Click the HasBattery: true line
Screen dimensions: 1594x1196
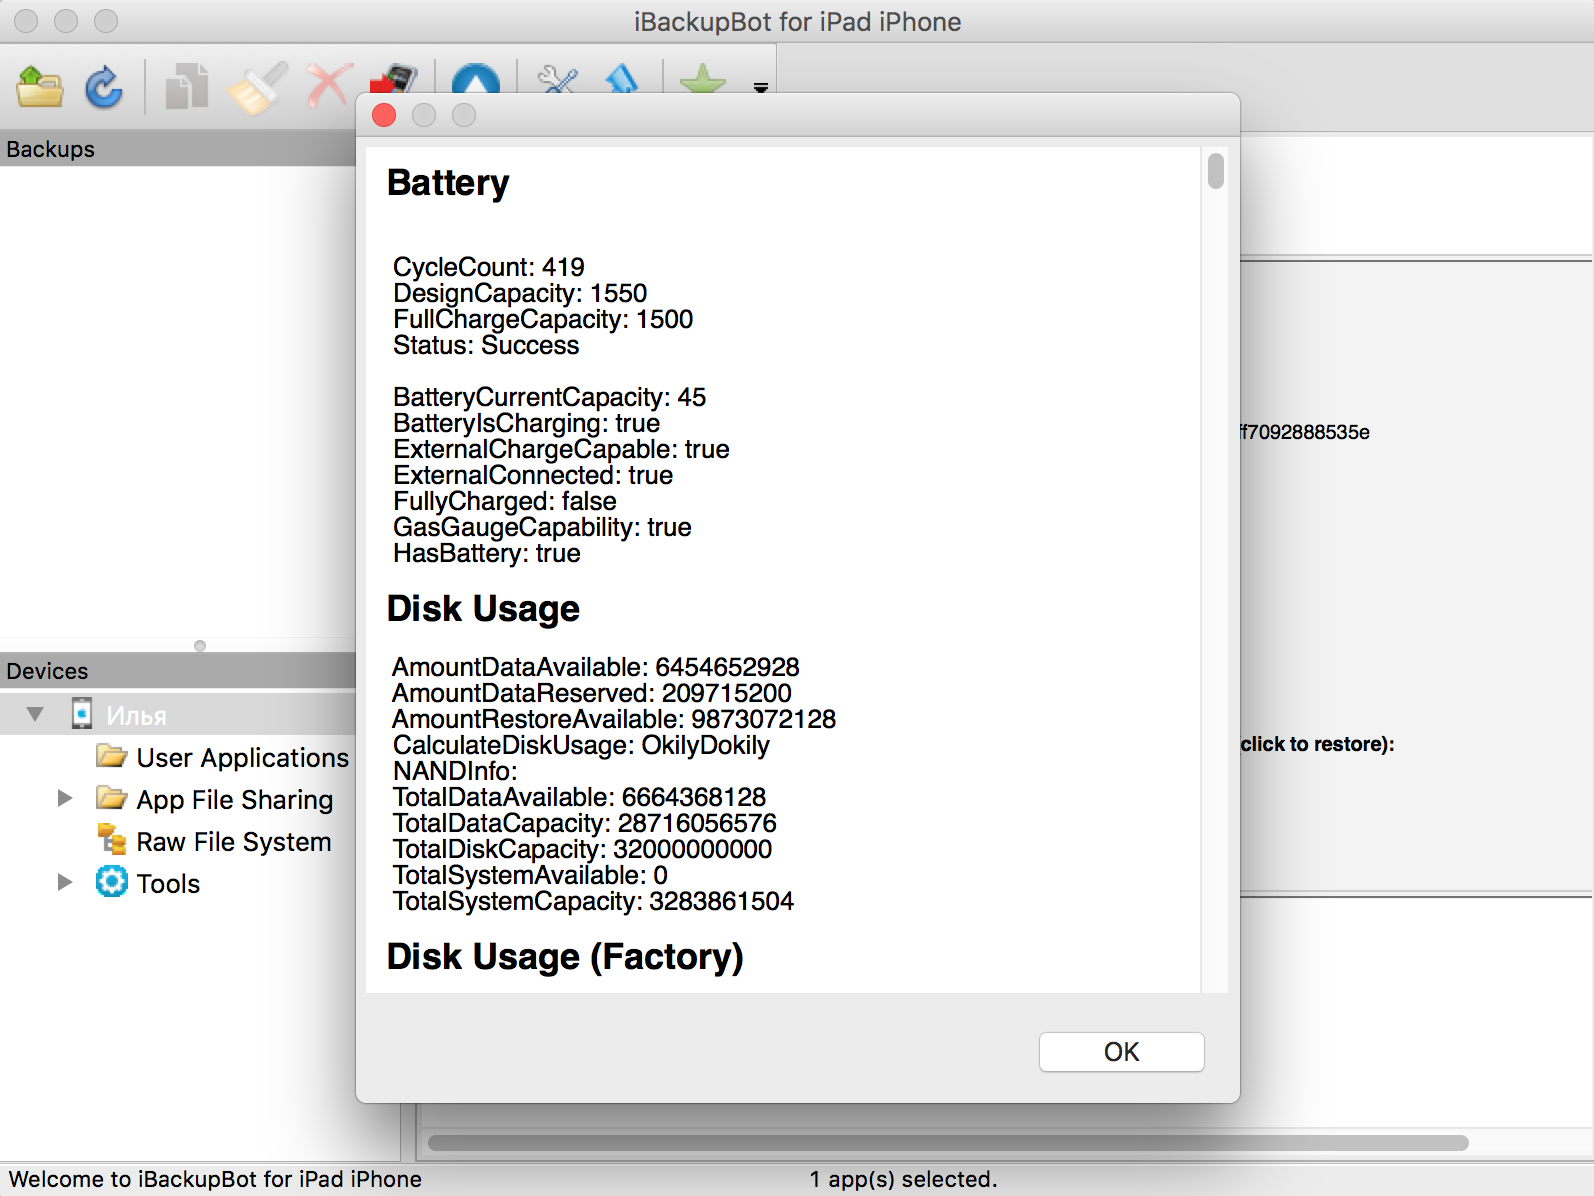pos(487,553)
